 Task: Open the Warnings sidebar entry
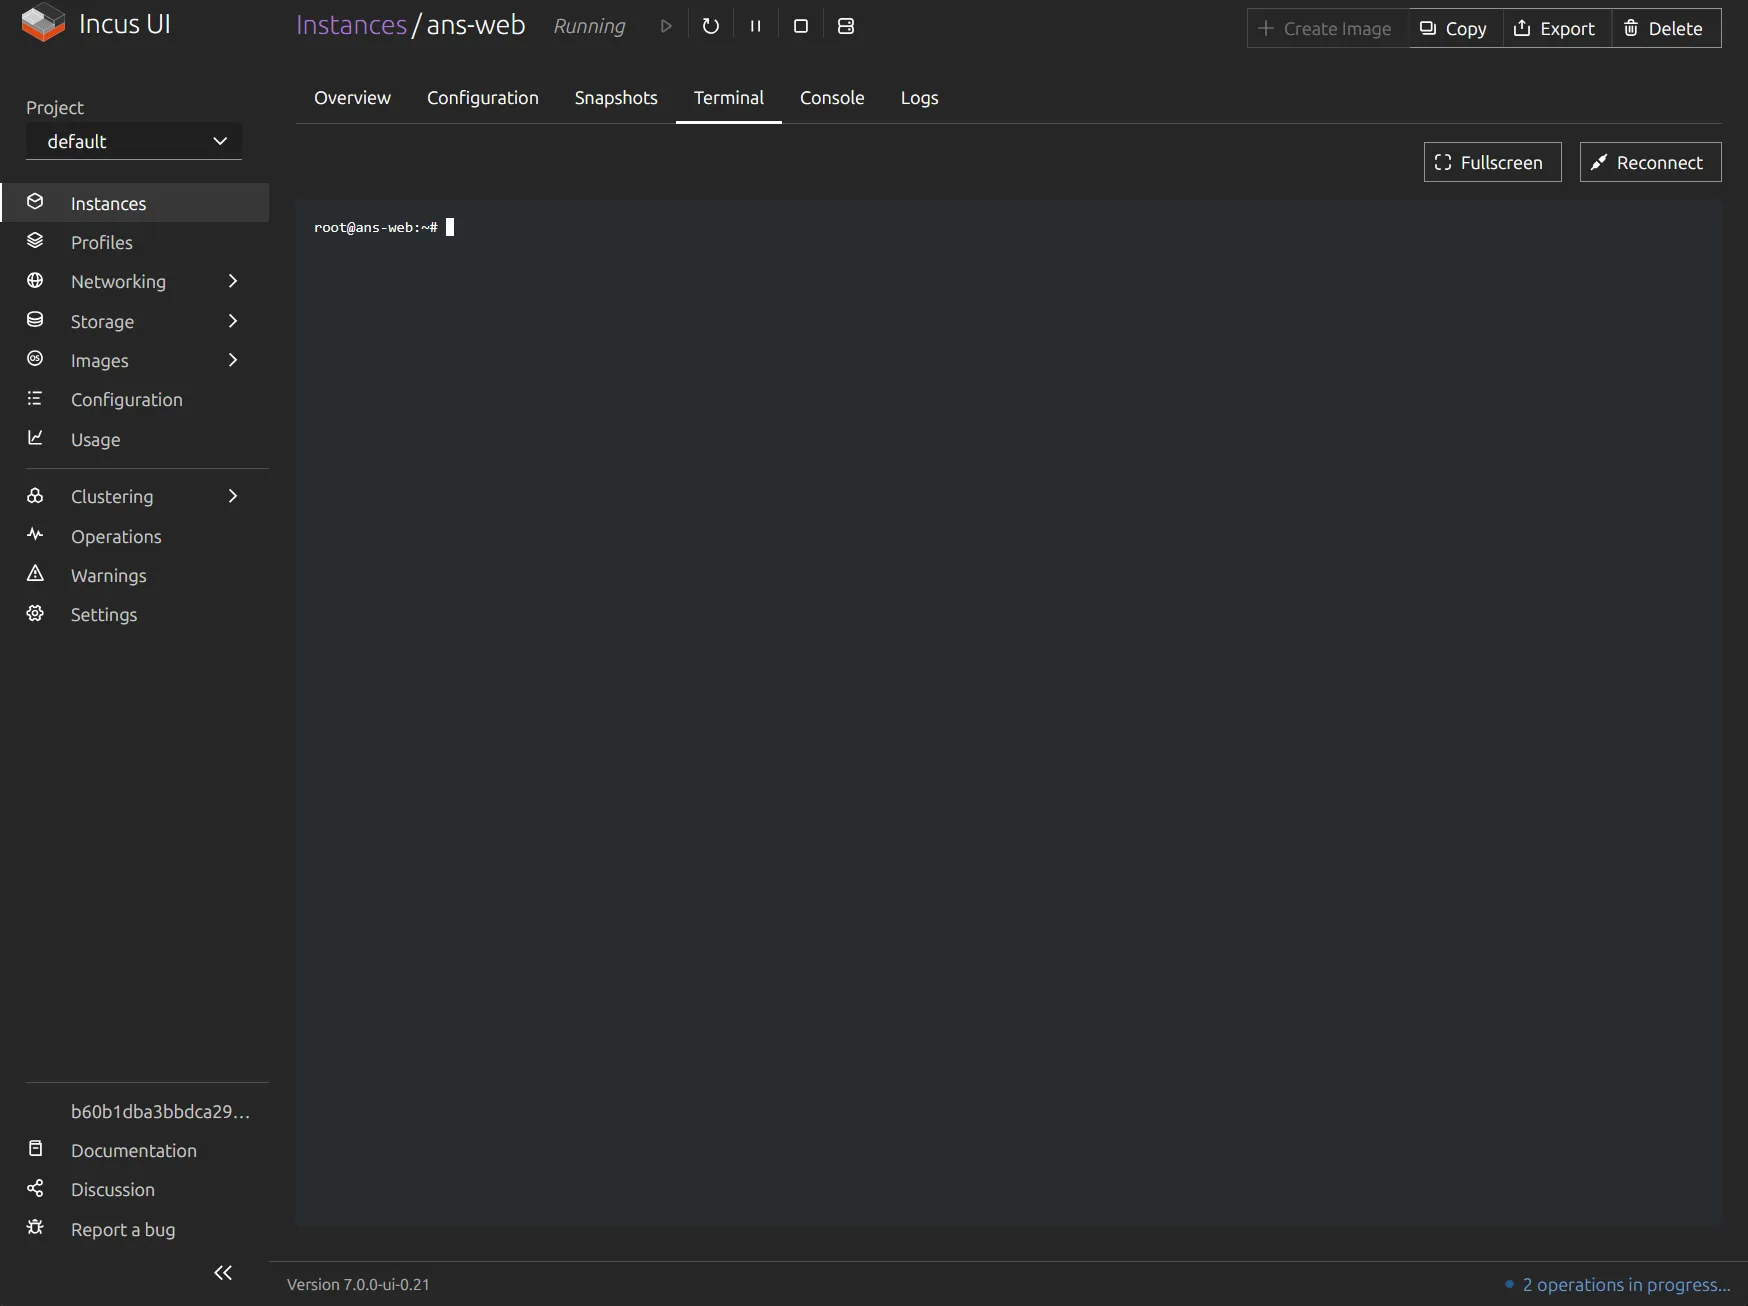click(x=135, y=575)
